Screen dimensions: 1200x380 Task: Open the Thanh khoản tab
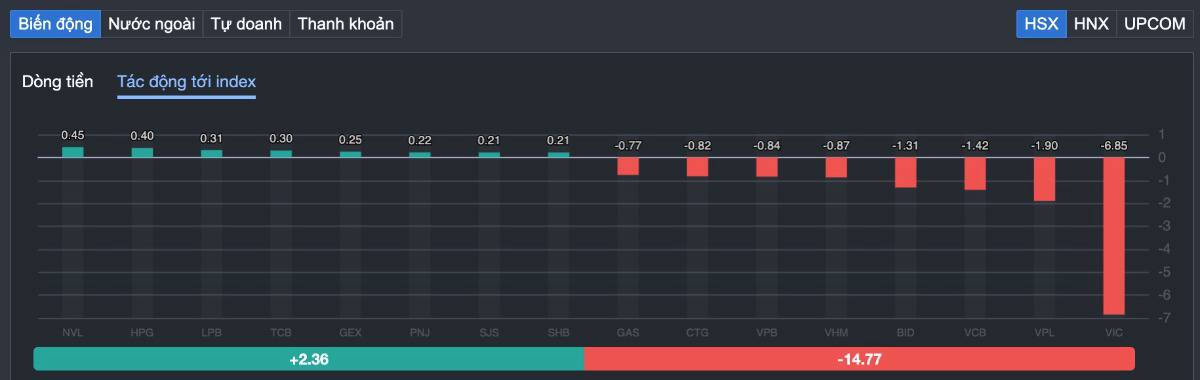point(346,24)
